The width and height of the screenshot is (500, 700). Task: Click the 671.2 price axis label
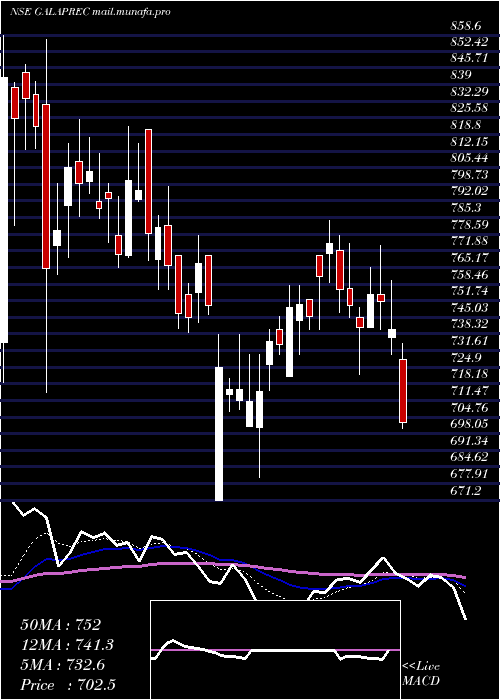click(x=467, y=491)
